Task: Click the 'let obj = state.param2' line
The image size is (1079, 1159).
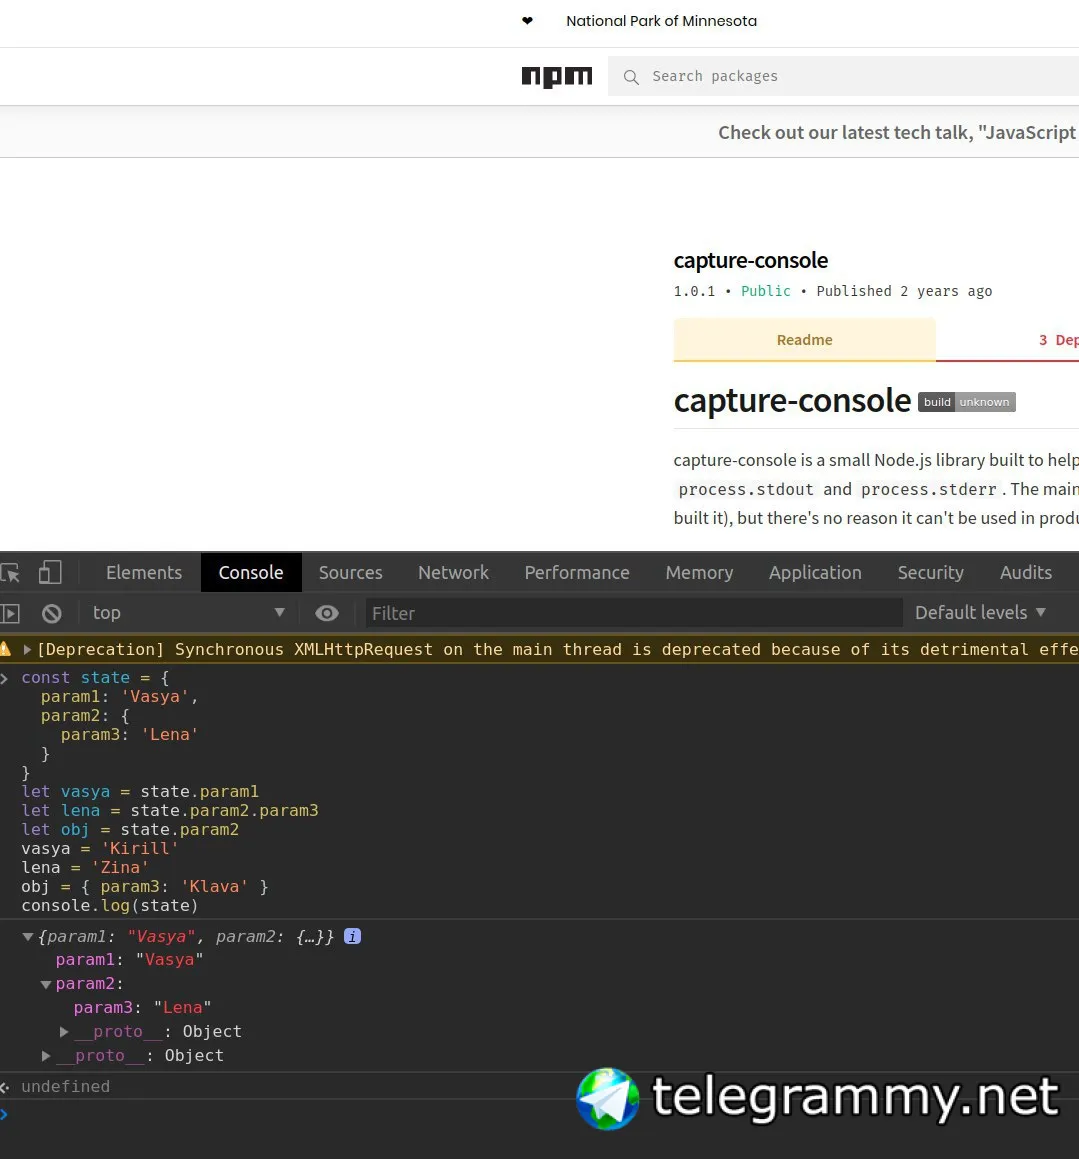Action: (130, 829)
